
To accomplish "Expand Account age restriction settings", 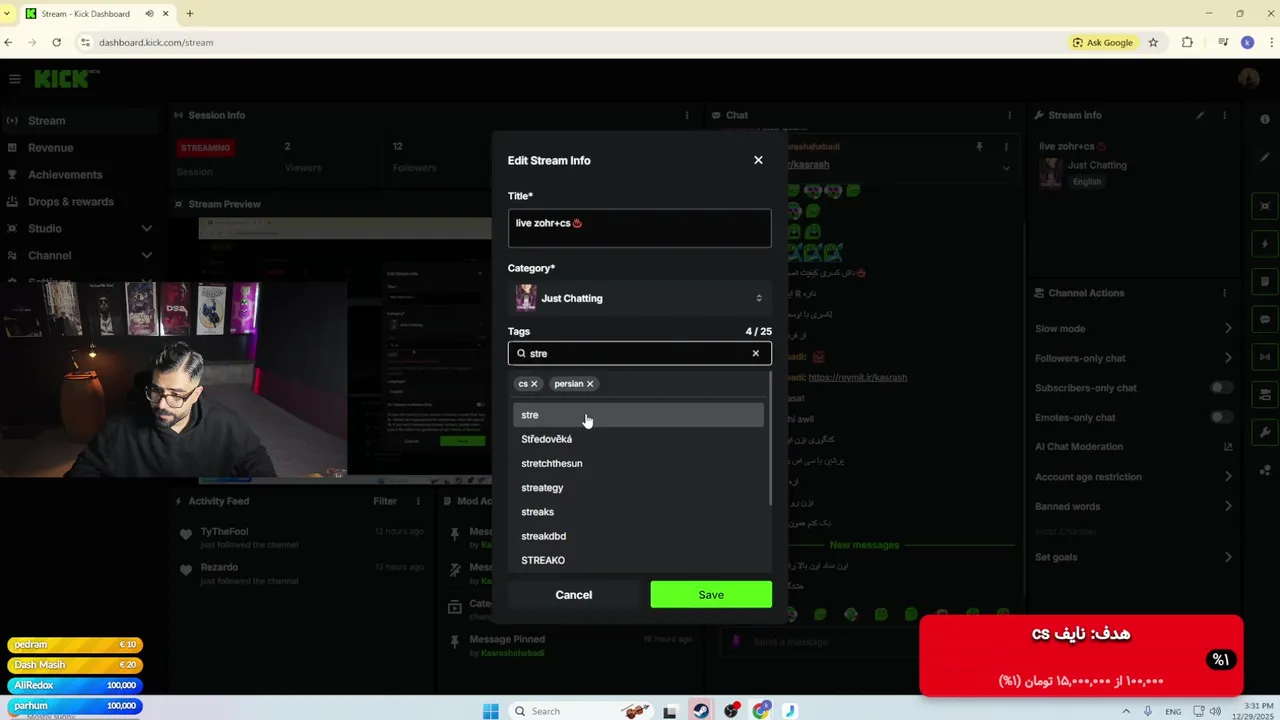I will coord(1133,477).
